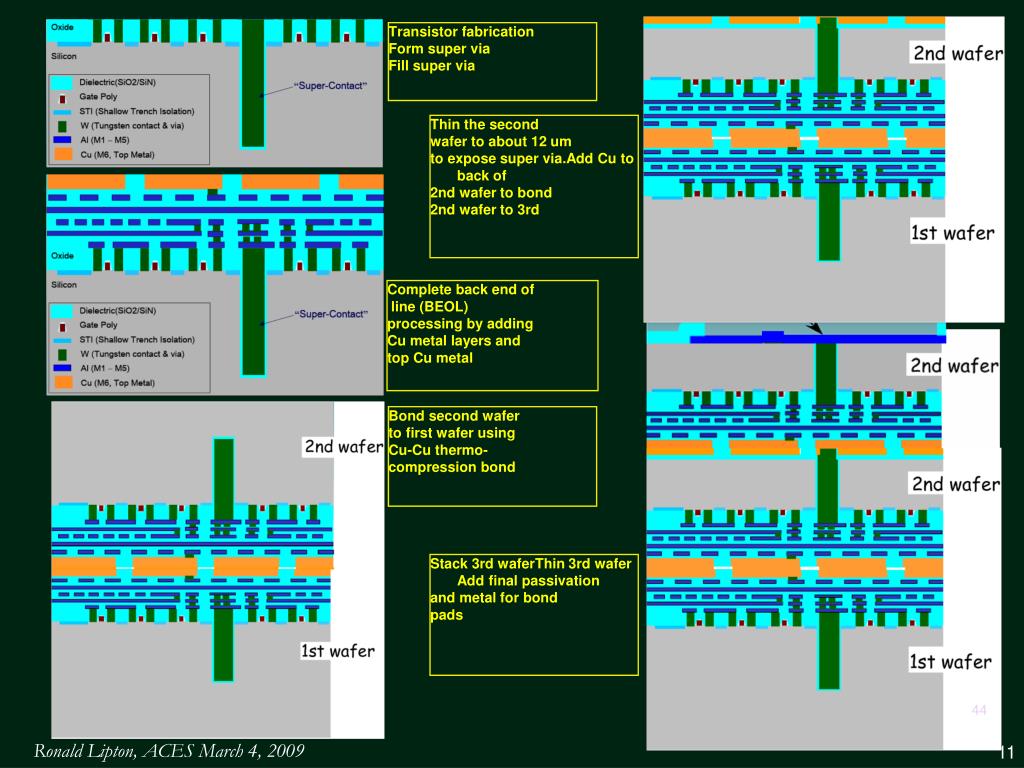Click 'Oxide' label in first transistor diagram

click(x=63, y=27)
